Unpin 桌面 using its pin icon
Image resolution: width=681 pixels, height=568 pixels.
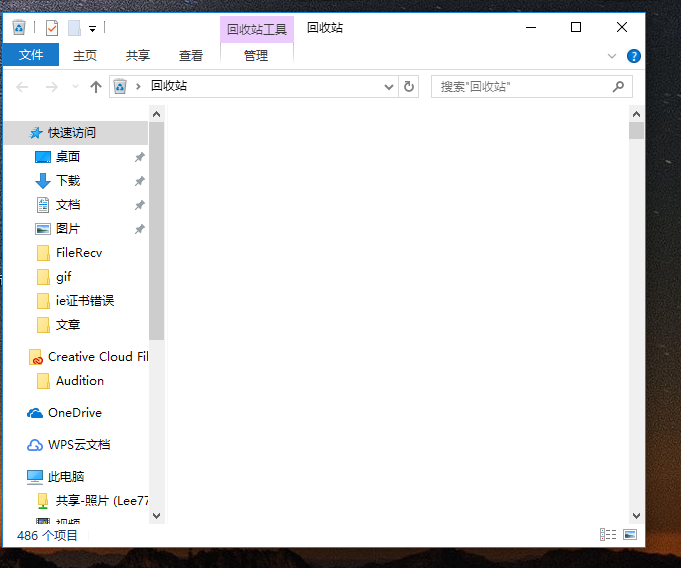140,157
